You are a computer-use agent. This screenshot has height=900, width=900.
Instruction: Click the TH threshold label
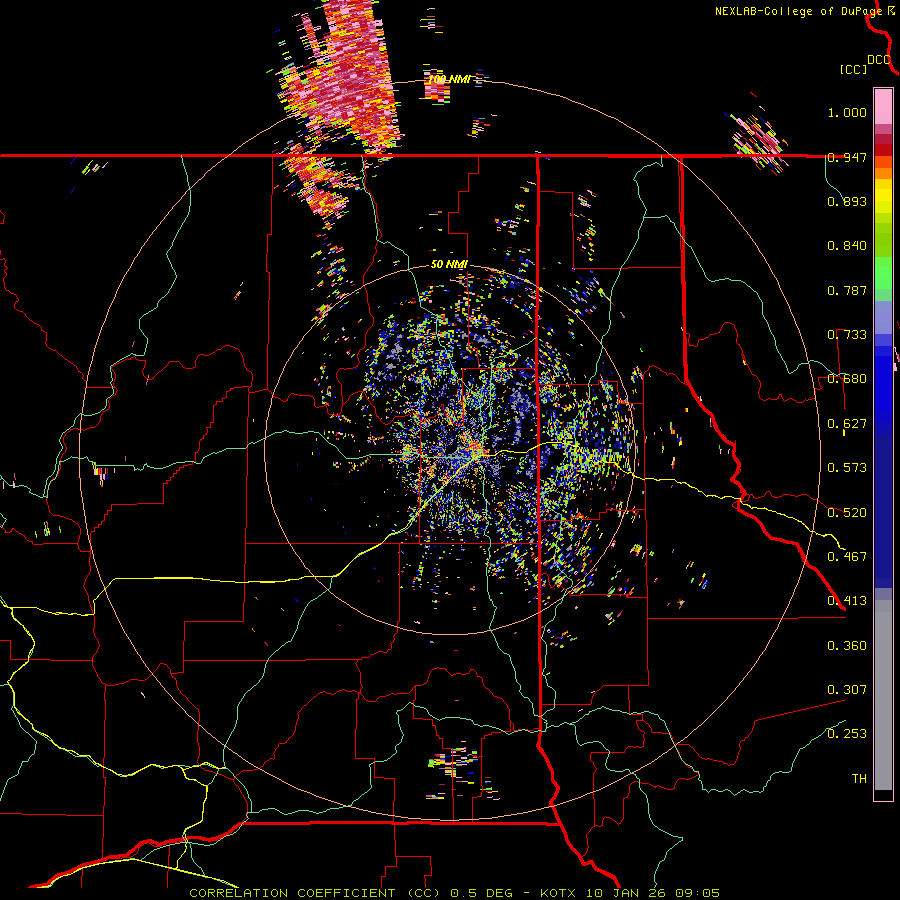pos(859,779)
